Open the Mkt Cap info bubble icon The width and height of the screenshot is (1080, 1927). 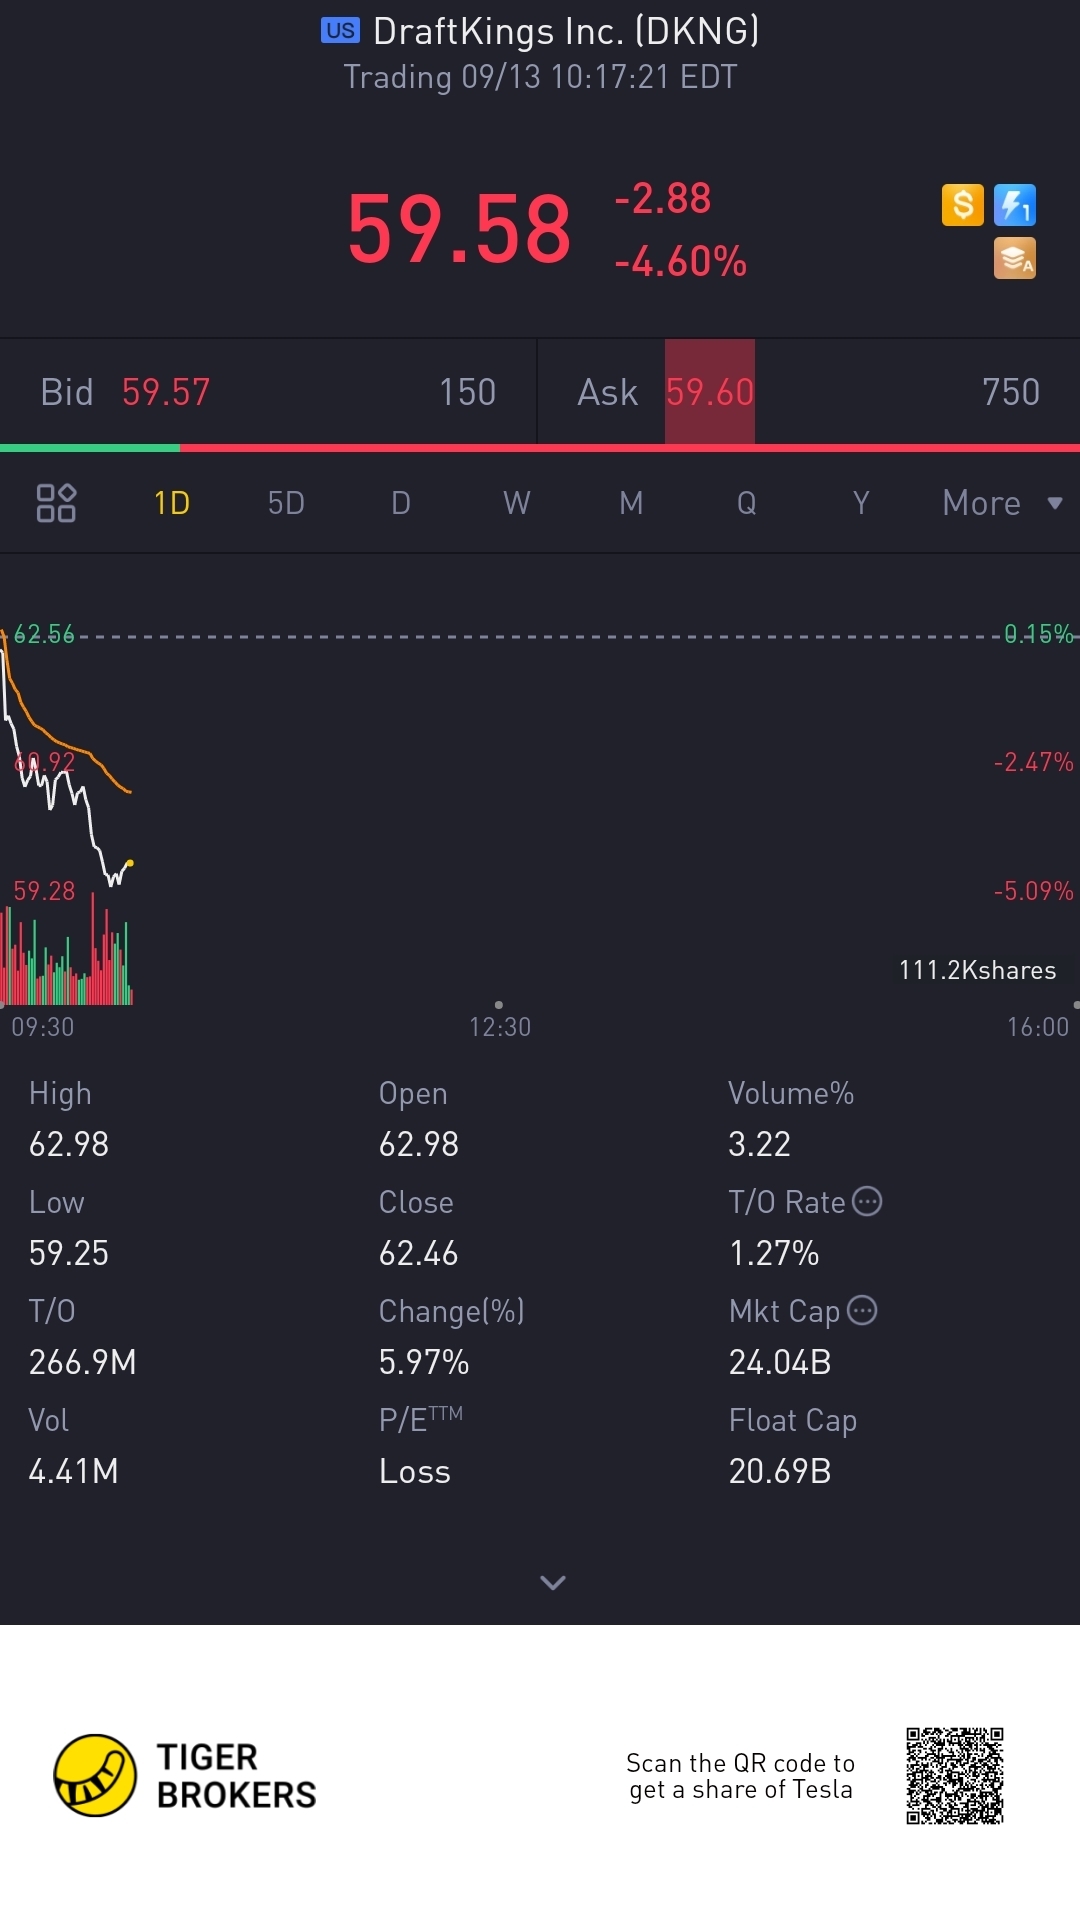point(862,1310)
